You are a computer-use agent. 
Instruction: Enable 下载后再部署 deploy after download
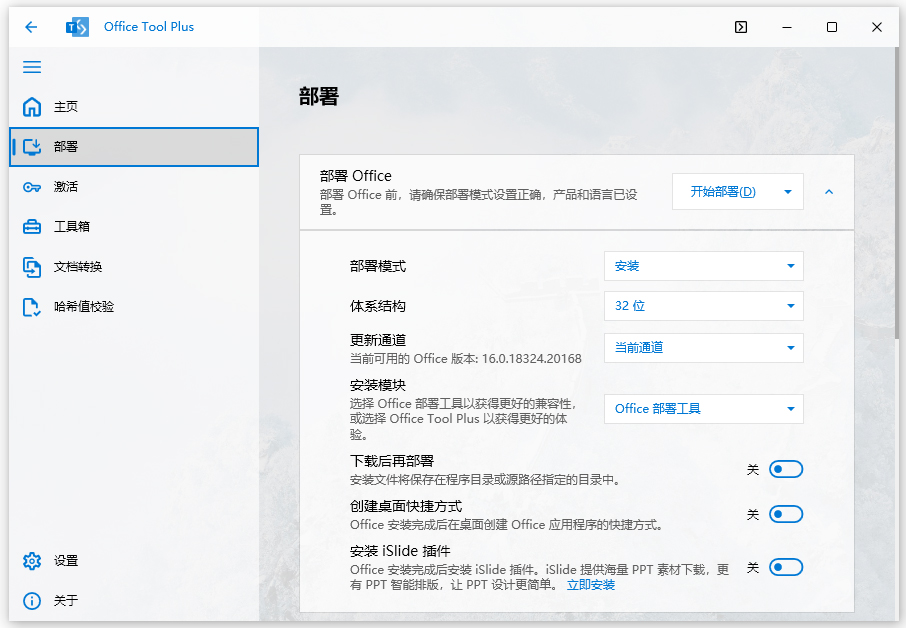tap(786, 468)
